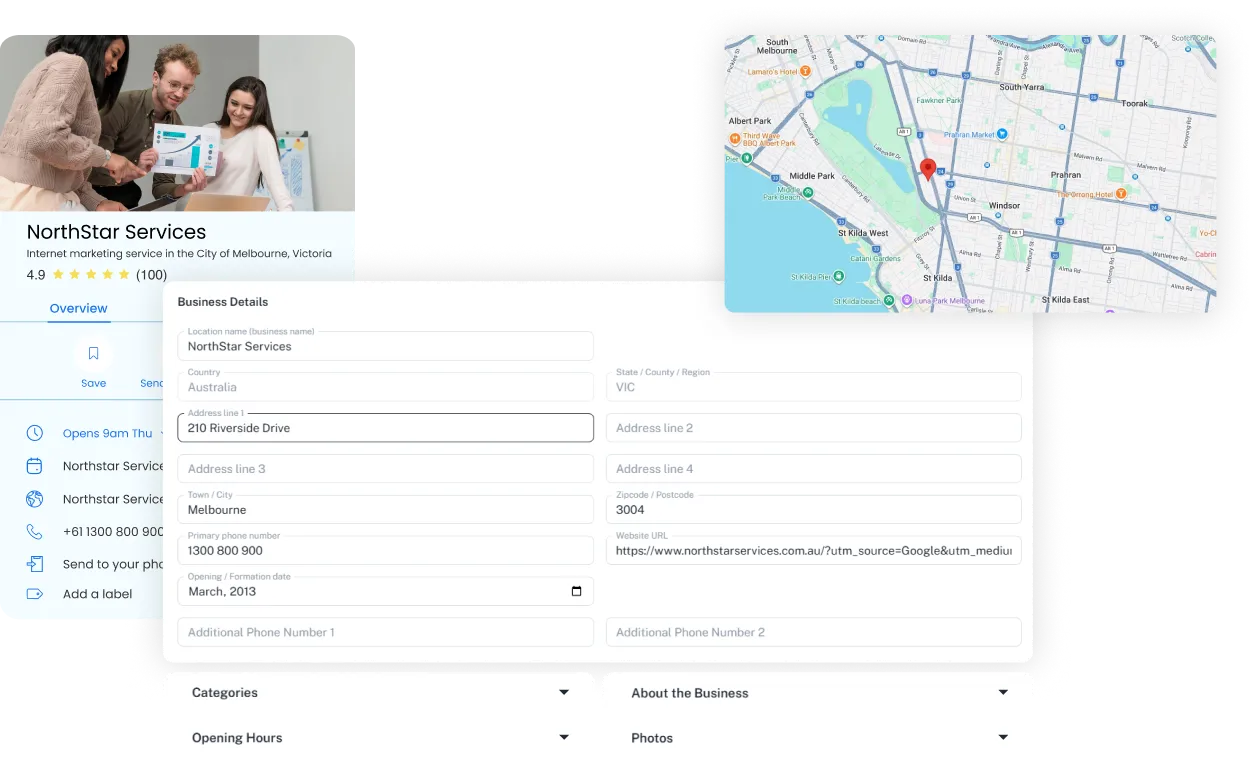The image size is (1255, 758).
Task: Click the St Kilda West label on map
Action: (863, 233)
